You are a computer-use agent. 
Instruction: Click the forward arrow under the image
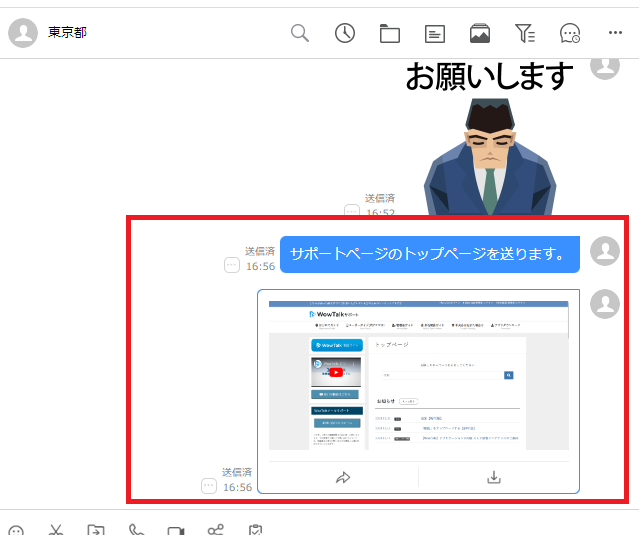click(x=343, y=478)
